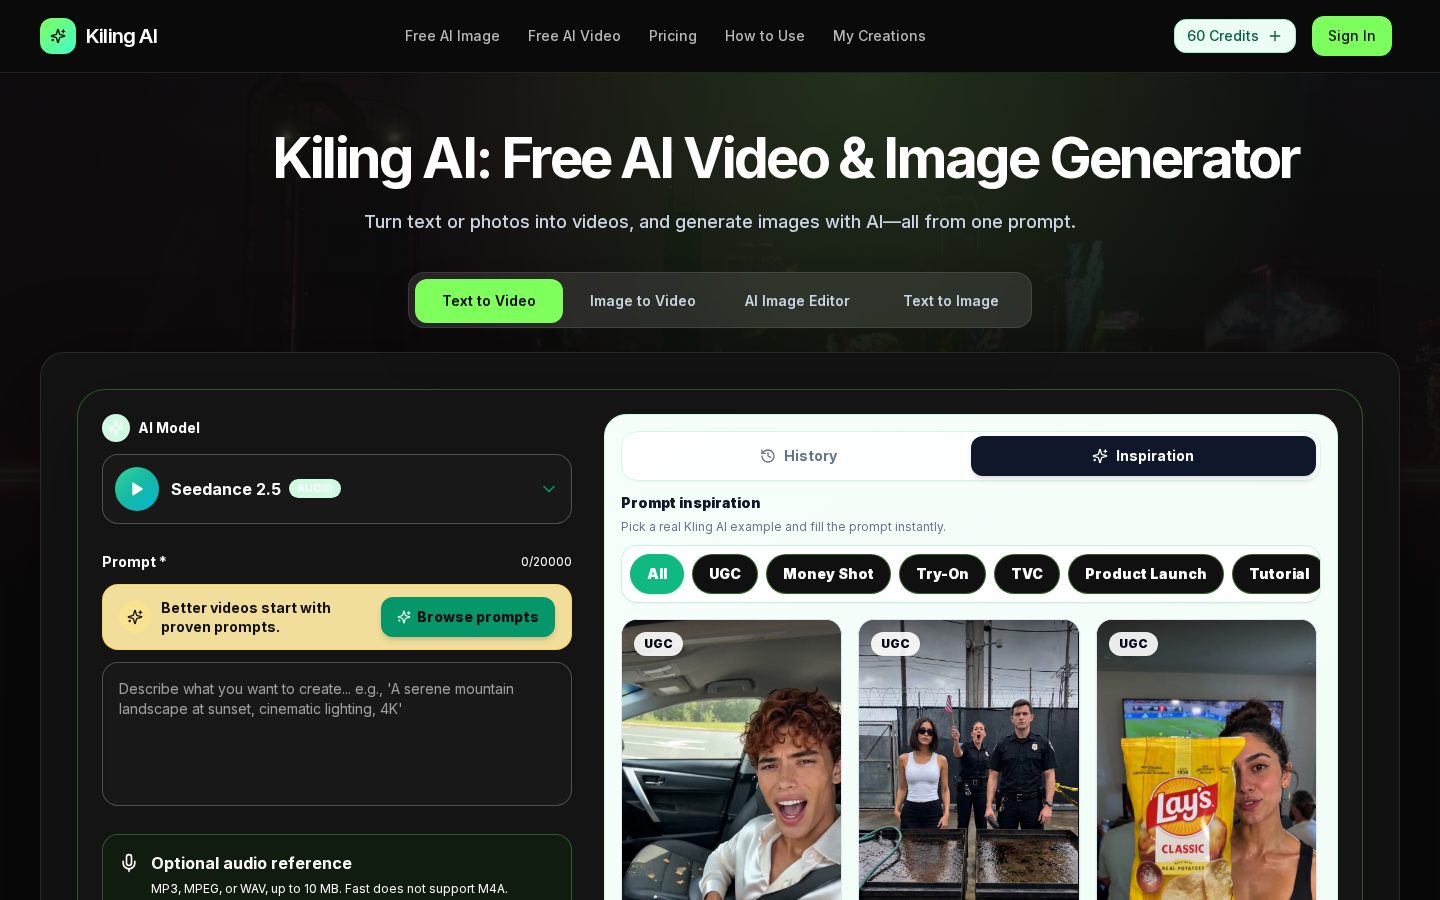Click the Kiling AI logo icon
The width and height of the screenshot is (1440, 900).
[58, 36]
